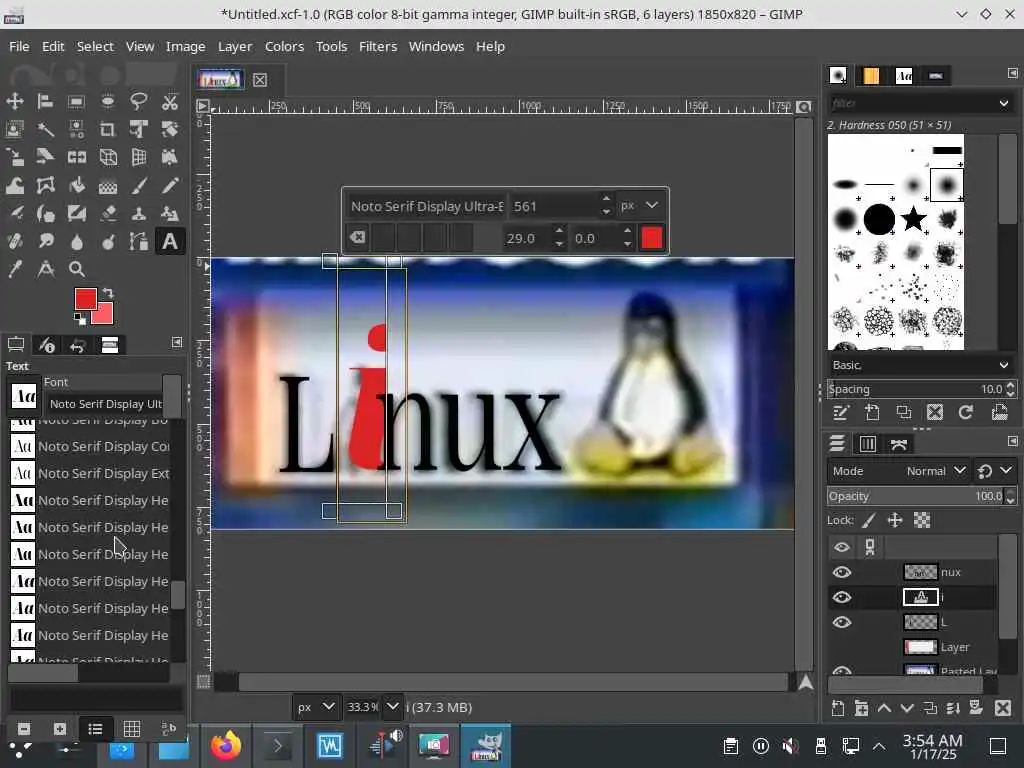
Task: Select the Clone stamp tool
Action: click(138, 214)
